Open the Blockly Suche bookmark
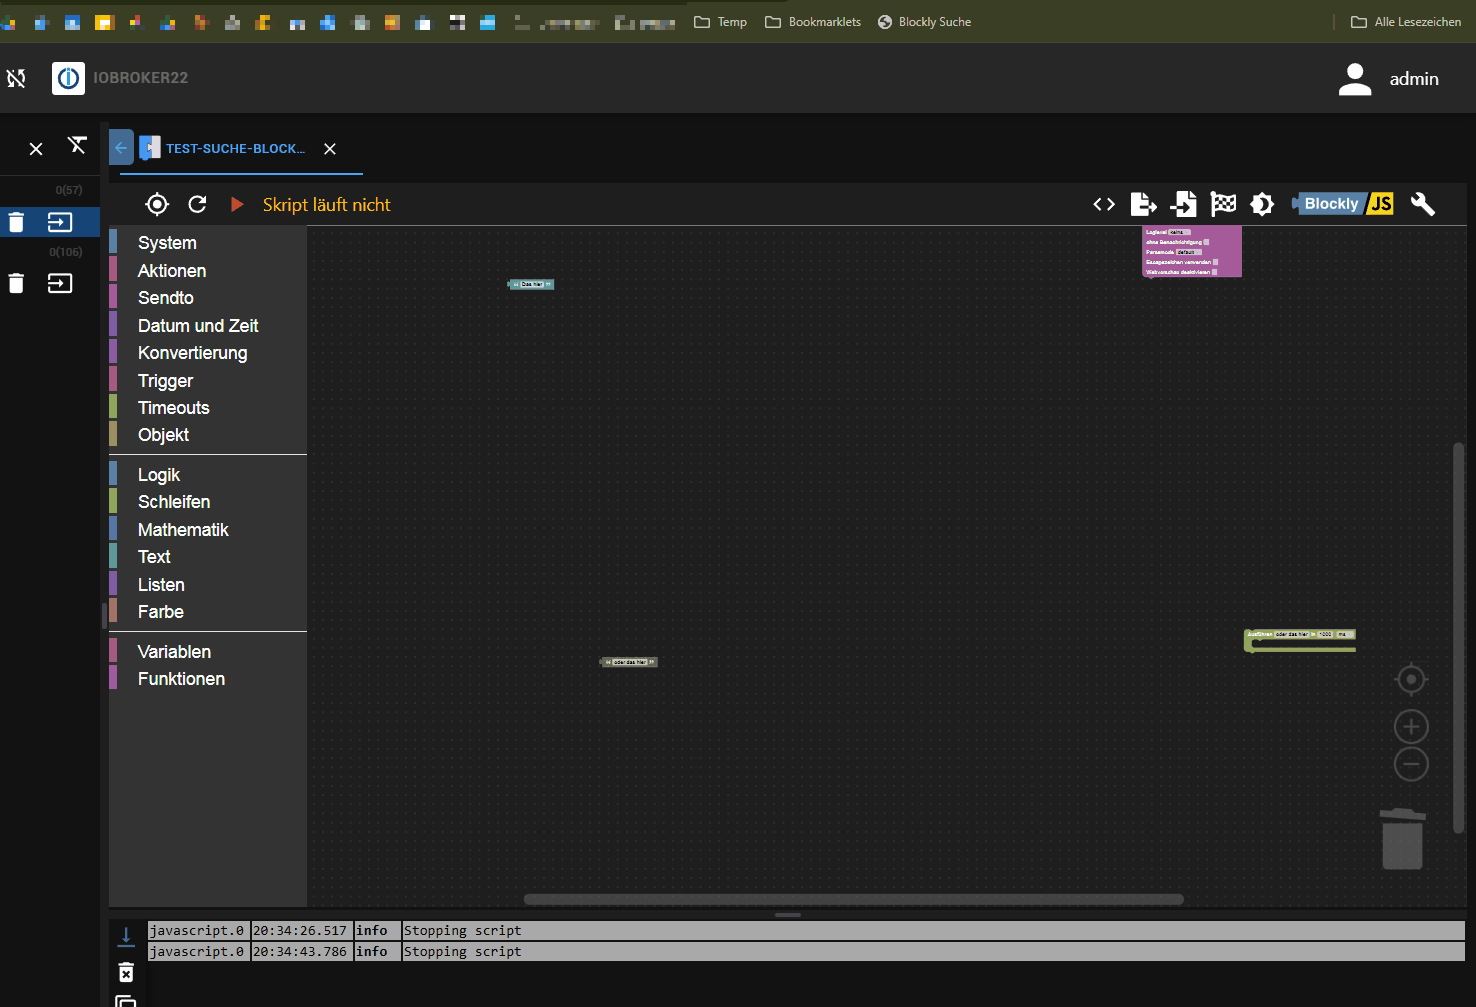Screen dimensions: 1476x1007 pos(924,22)
